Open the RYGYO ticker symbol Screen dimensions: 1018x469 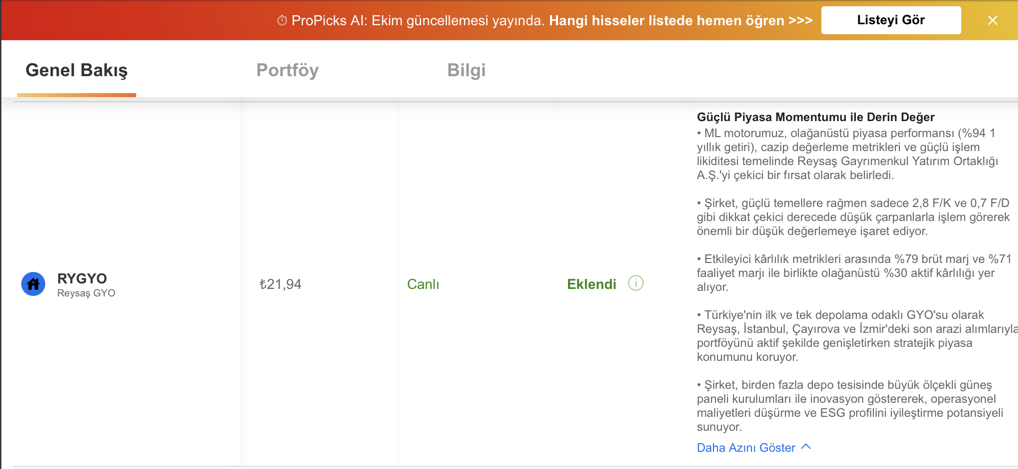[x=81, y=278]
